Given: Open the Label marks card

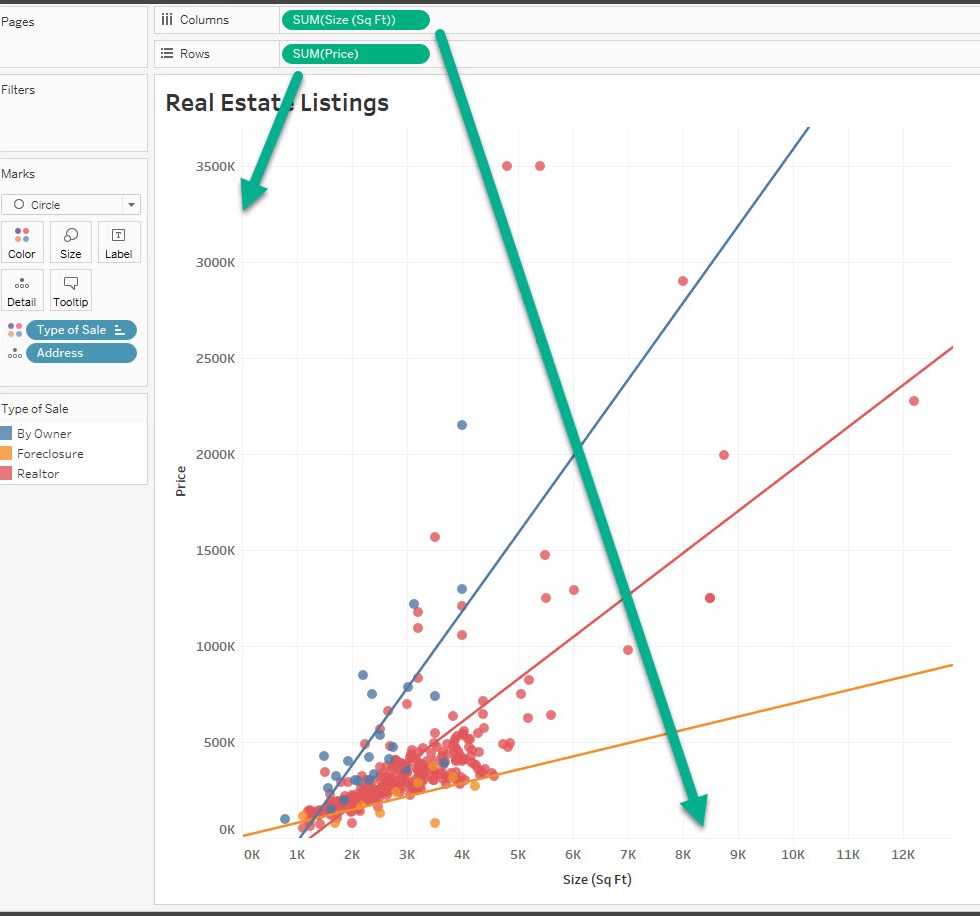Looking at the screenshot, I should pos(119,242).
